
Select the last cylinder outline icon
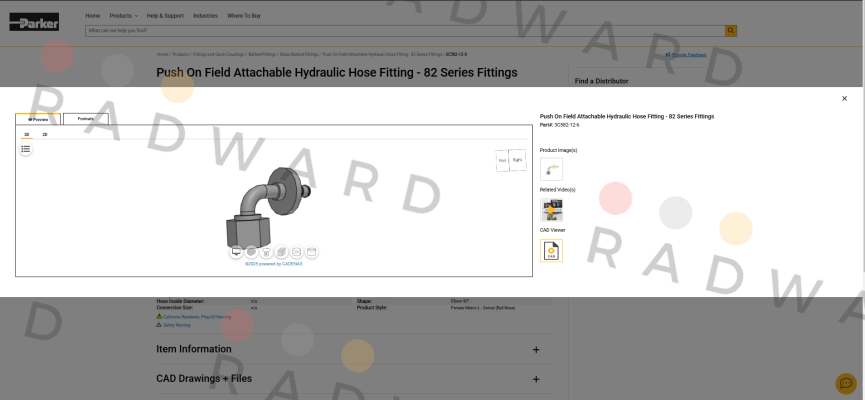[311, 252]
